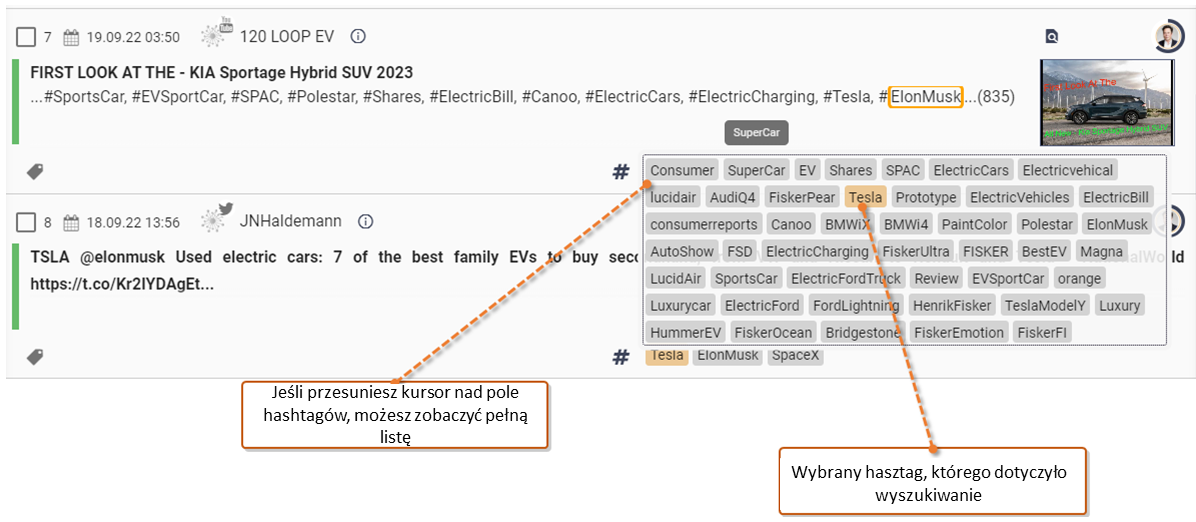This screenshot has width=1196, height=522.
Task: Click the tag icon under result 8
Action: click(x=34, y=356)
